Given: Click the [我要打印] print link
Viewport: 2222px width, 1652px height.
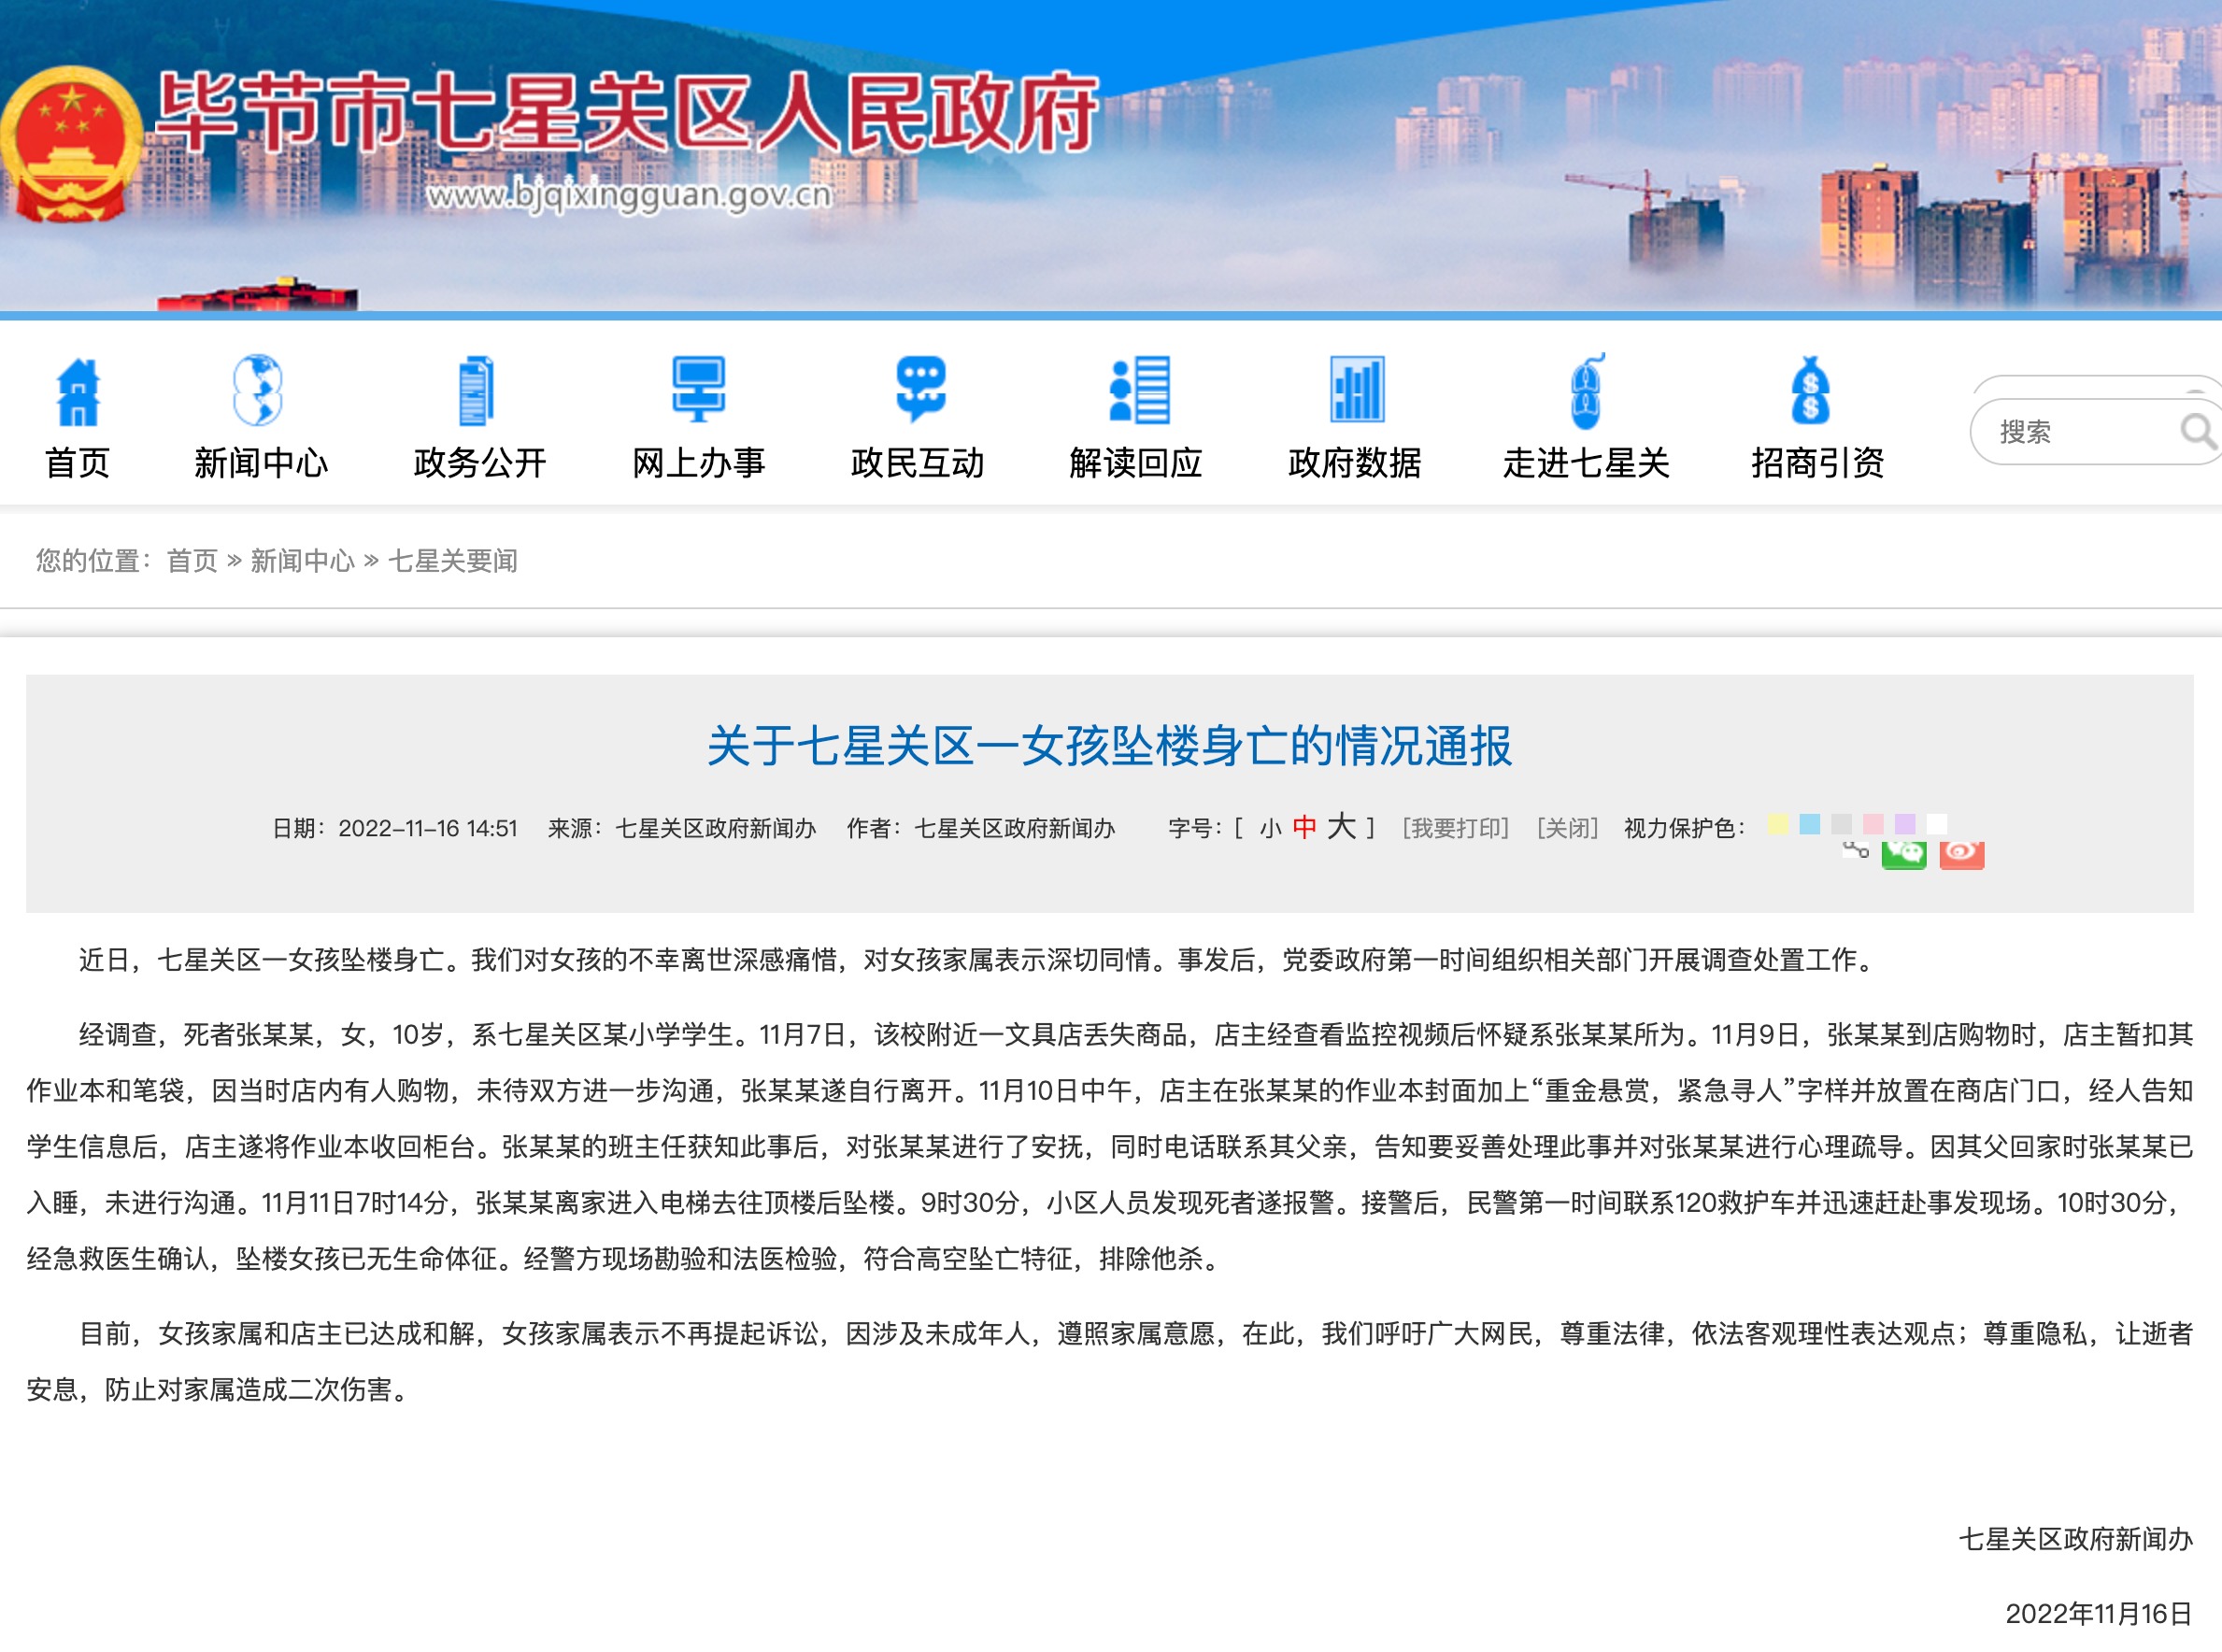Looking at the screenshot, I should pyautogui.click(x=1455, y=828).
